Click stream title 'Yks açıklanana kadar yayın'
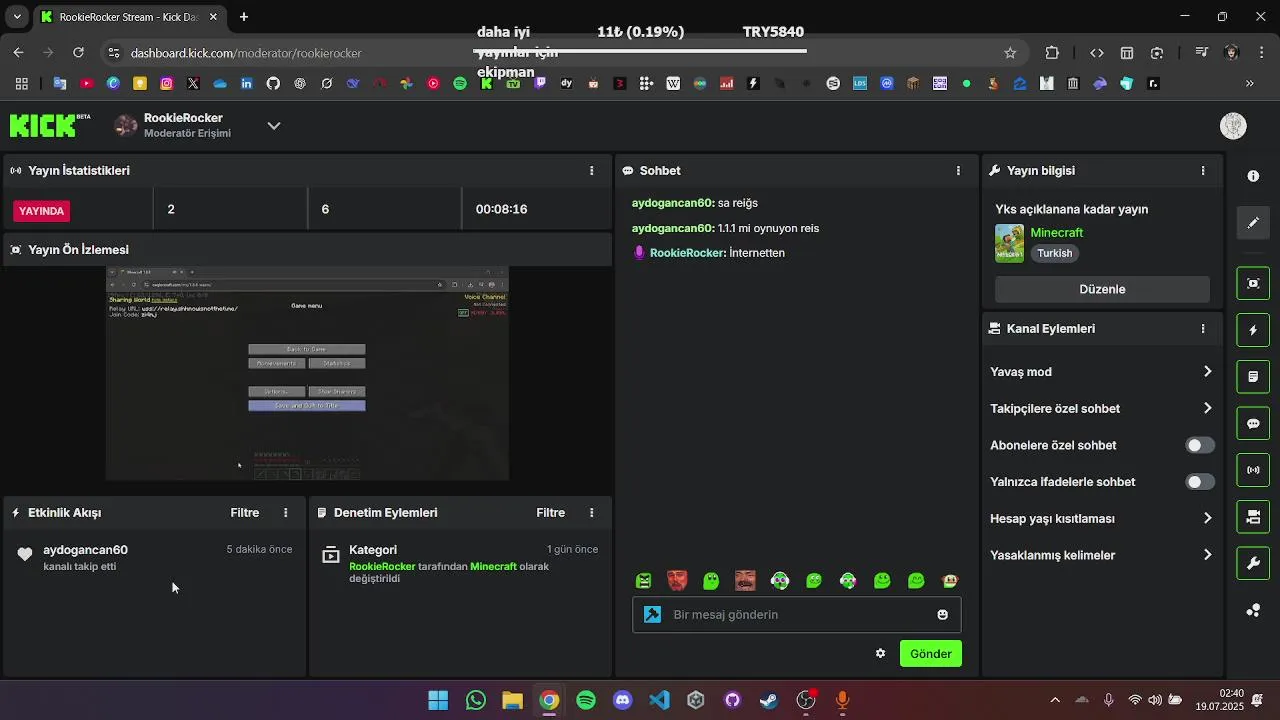This screenshot has height=720, width=1280. click(x=1071, y=209)
